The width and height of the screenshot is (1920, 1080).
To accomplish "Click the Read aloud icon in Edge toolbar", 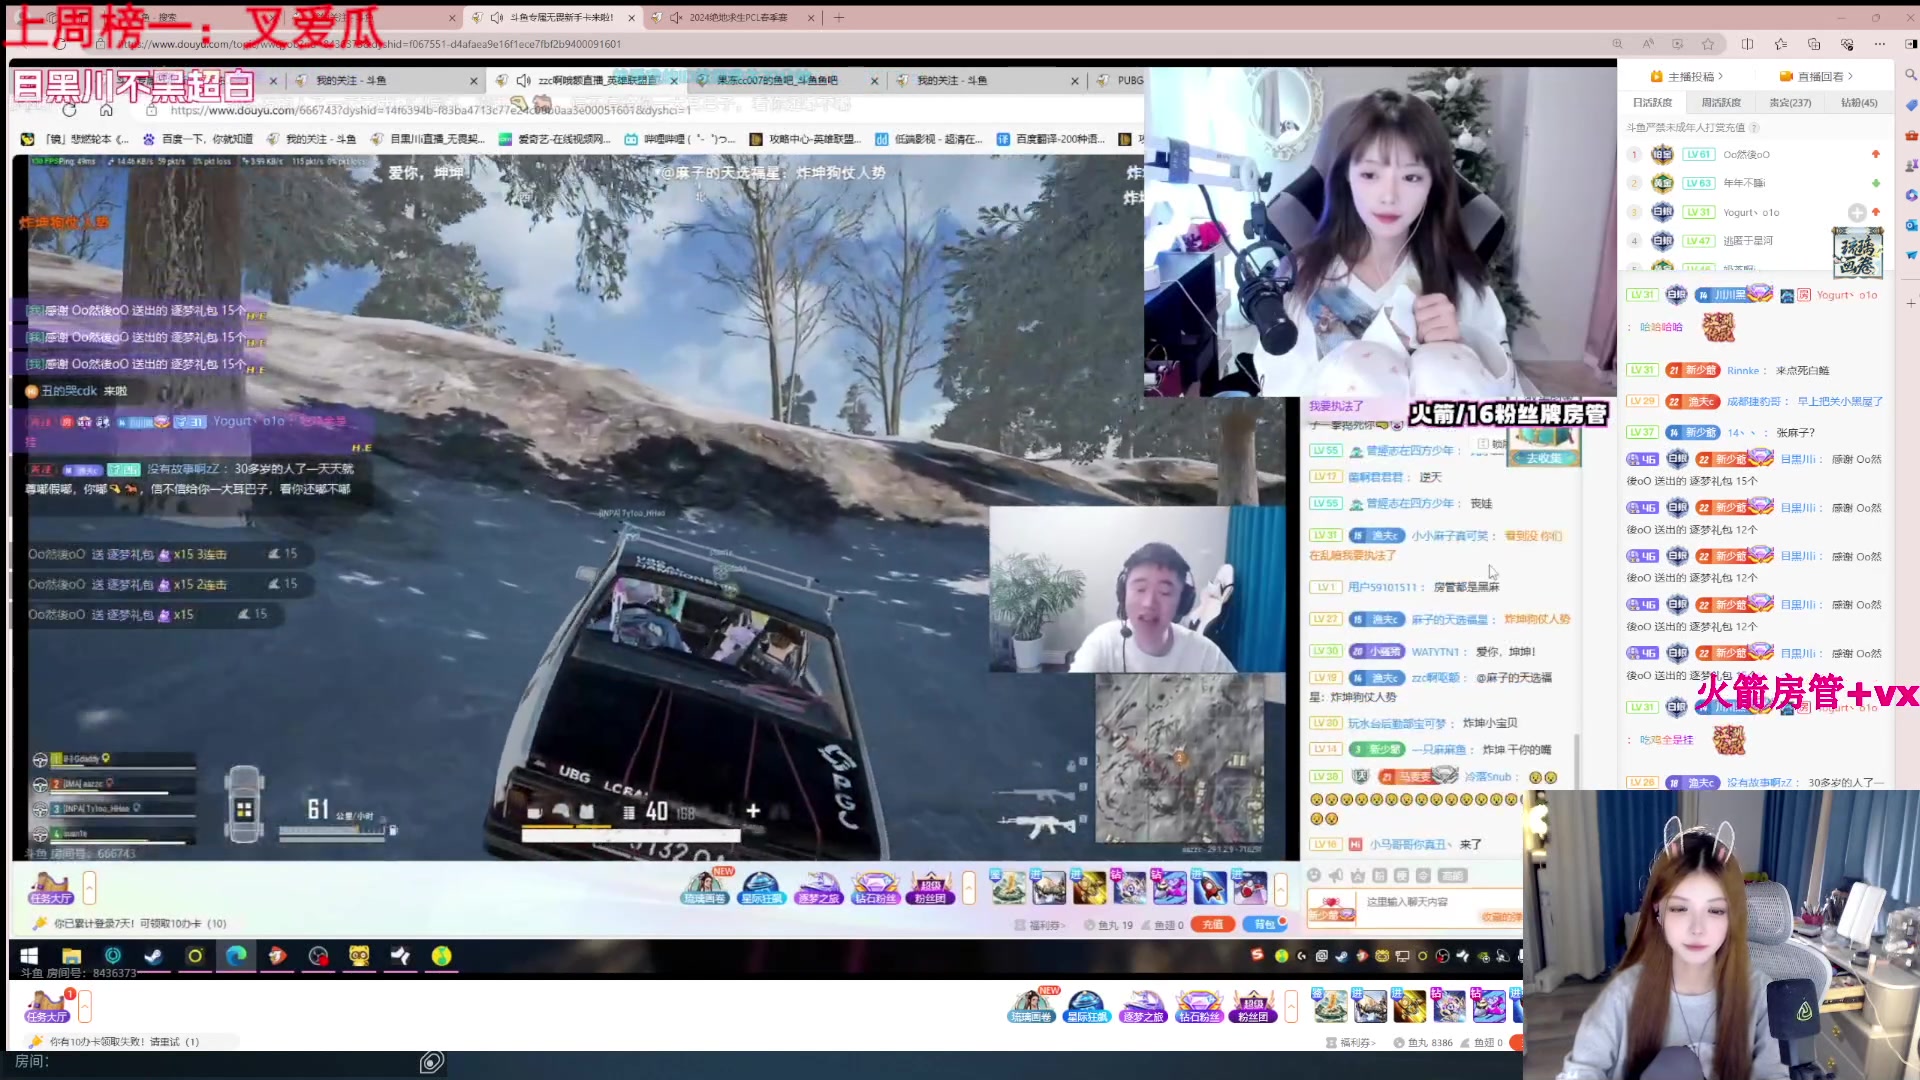I will tap(1647, 44).
